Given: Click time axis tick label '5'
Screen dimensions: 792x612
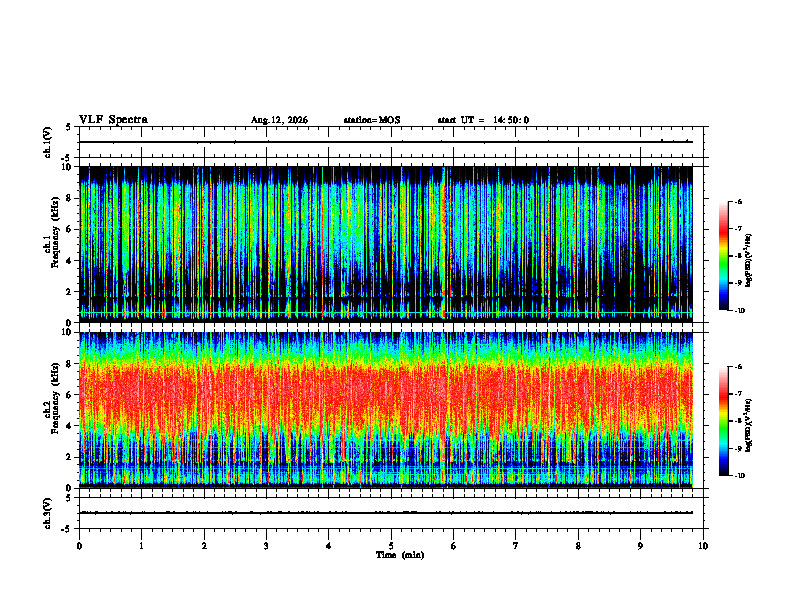Looking at the screenshot, I should pos(391,546).
